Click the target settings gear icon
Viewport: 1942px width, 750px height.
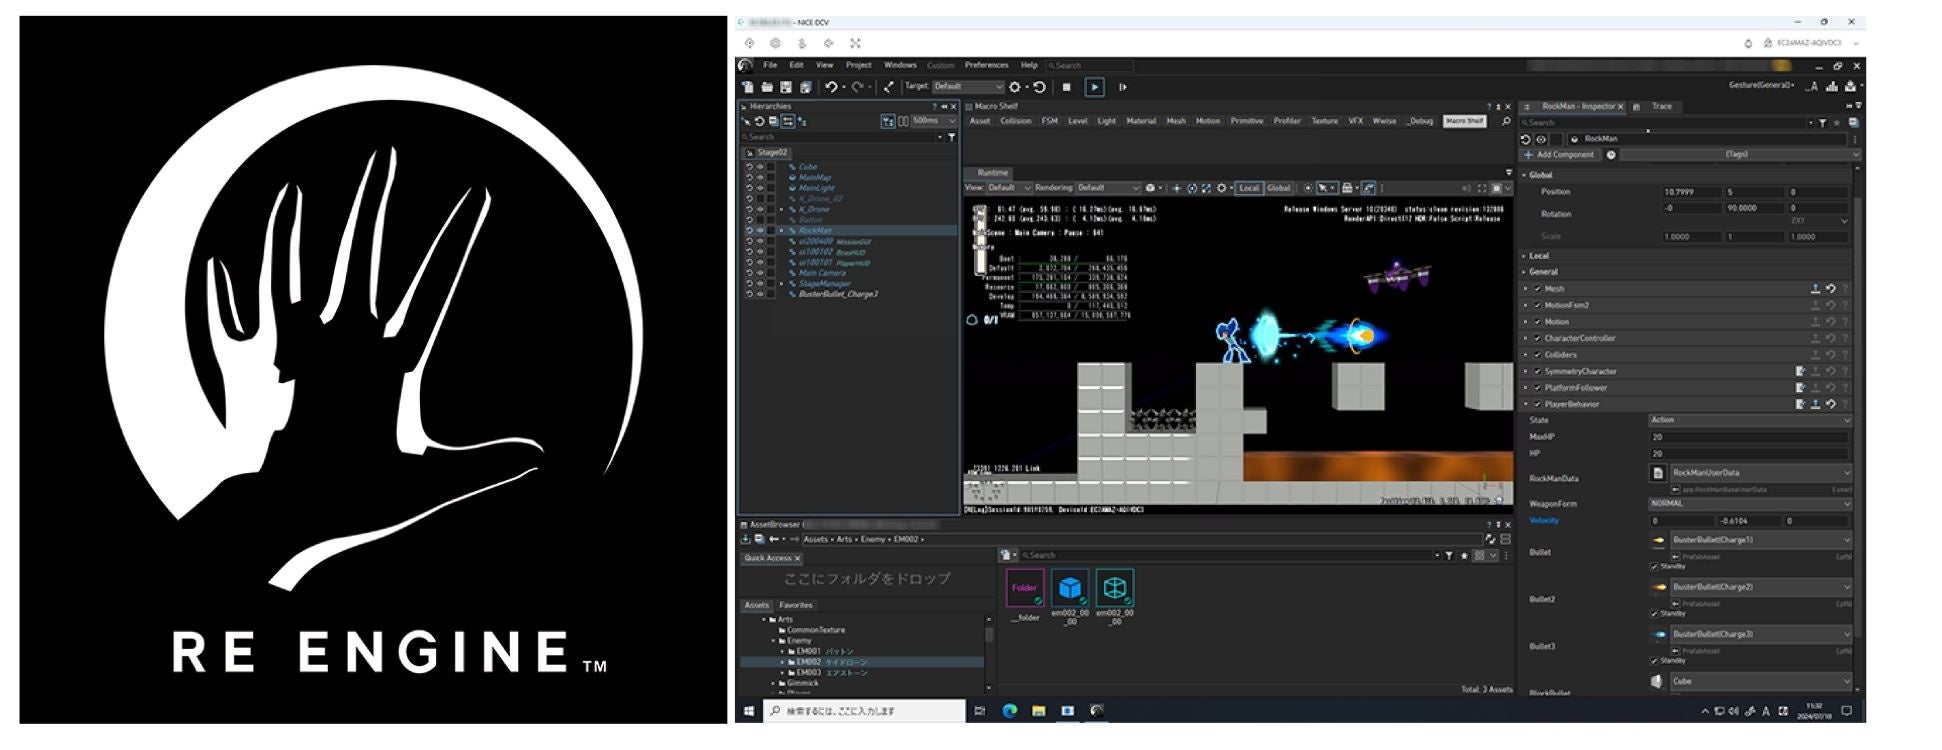pos(1015,87)
